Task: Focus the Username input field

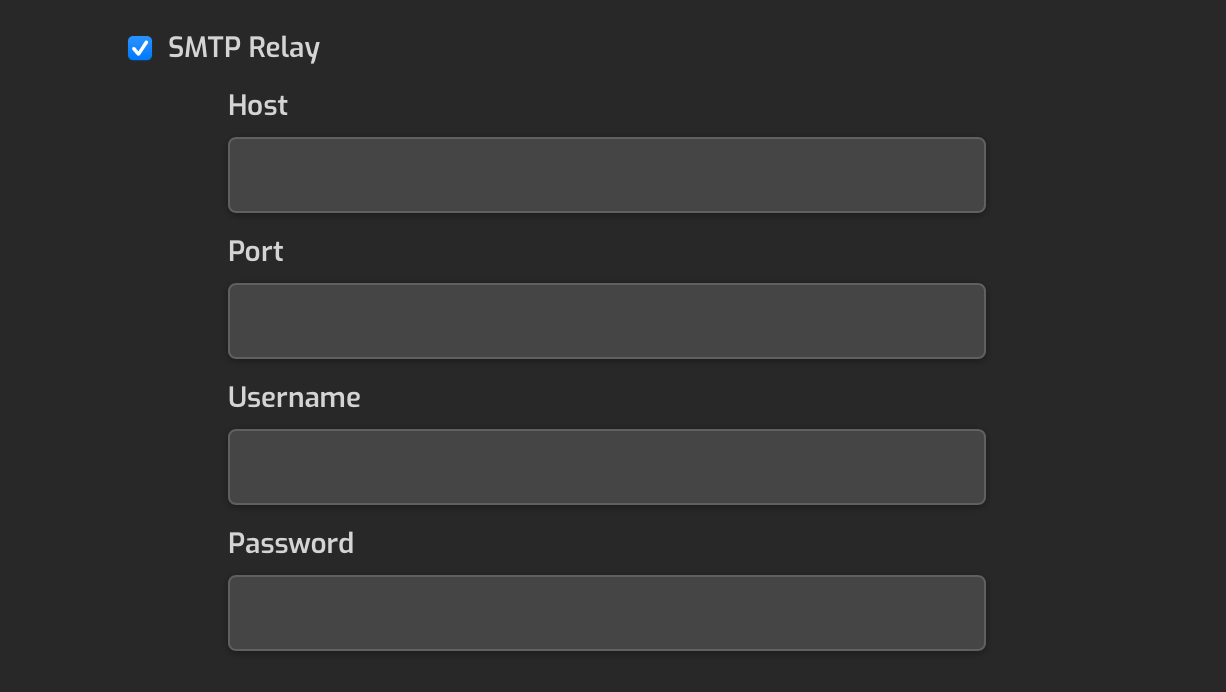Action: point(607,467)
